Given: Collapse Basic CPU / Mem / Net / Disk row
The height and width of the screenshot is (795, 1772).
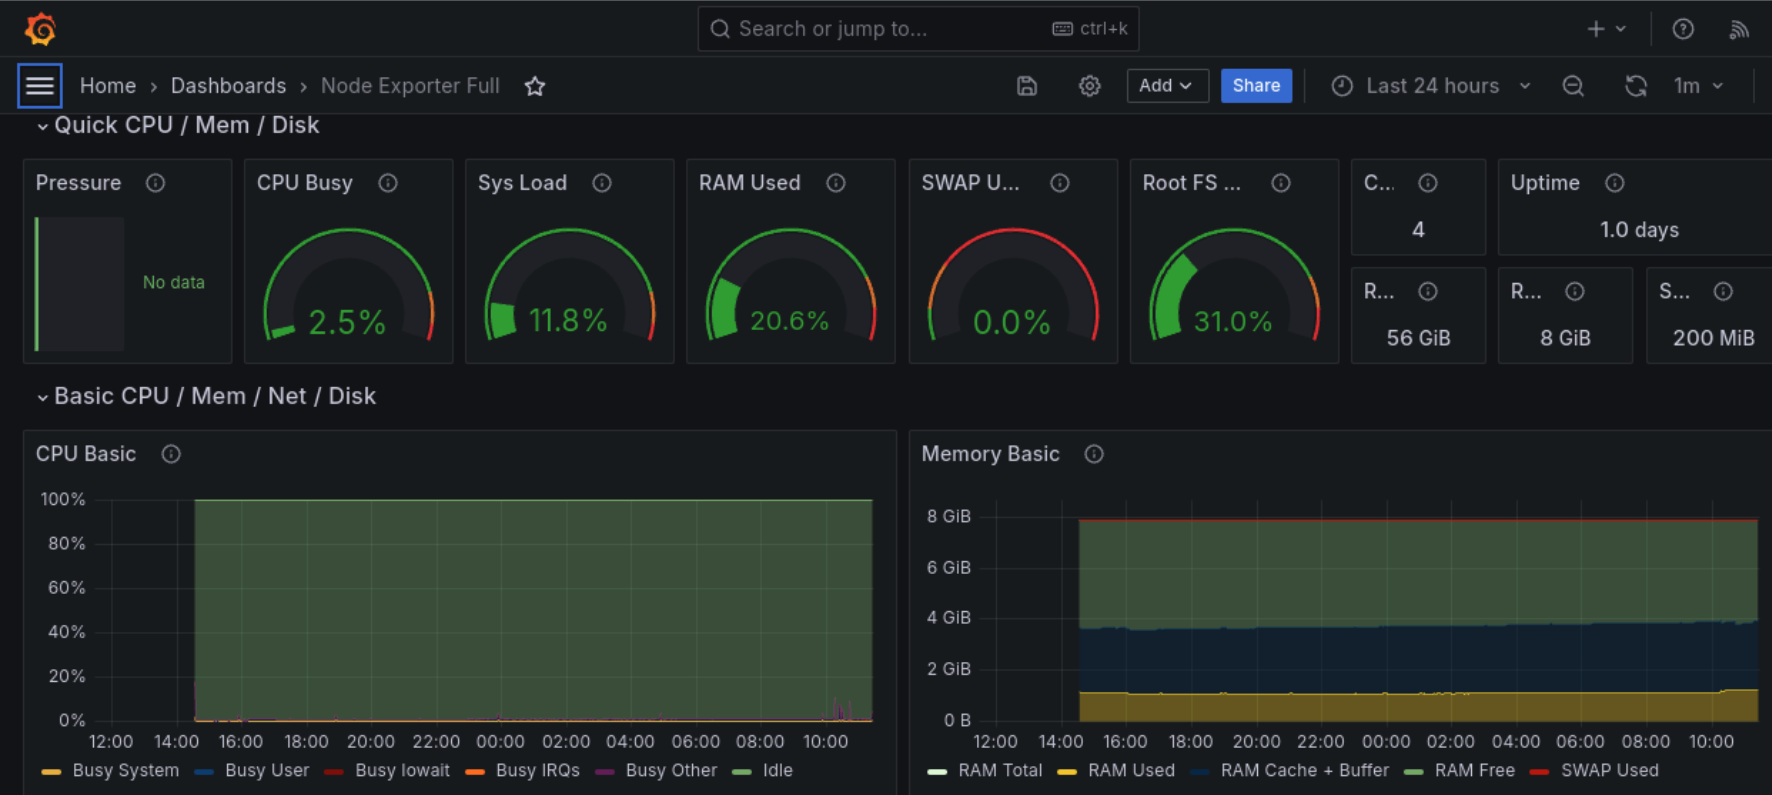Looking at the screenshot, I should pyautogui.click(x=206, y=396).
